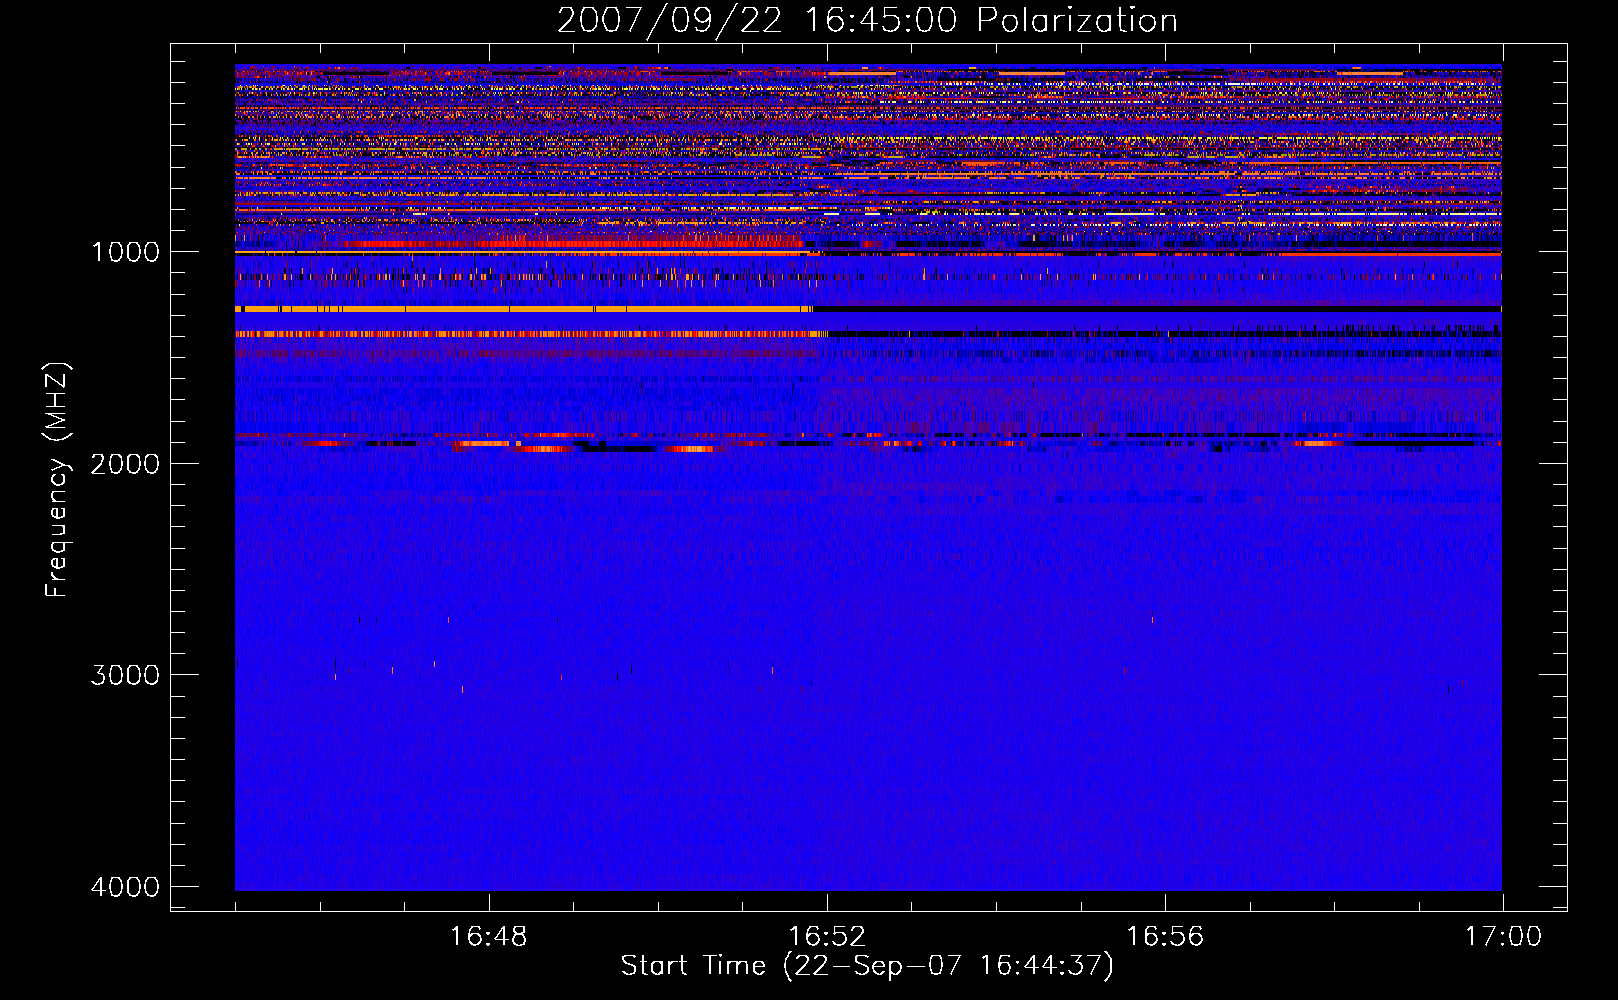Viewport: 1618px width, 1000px height.
Task: Click the 'Frequency (MHZ)' axis label
Action: (x=57, y=480)
